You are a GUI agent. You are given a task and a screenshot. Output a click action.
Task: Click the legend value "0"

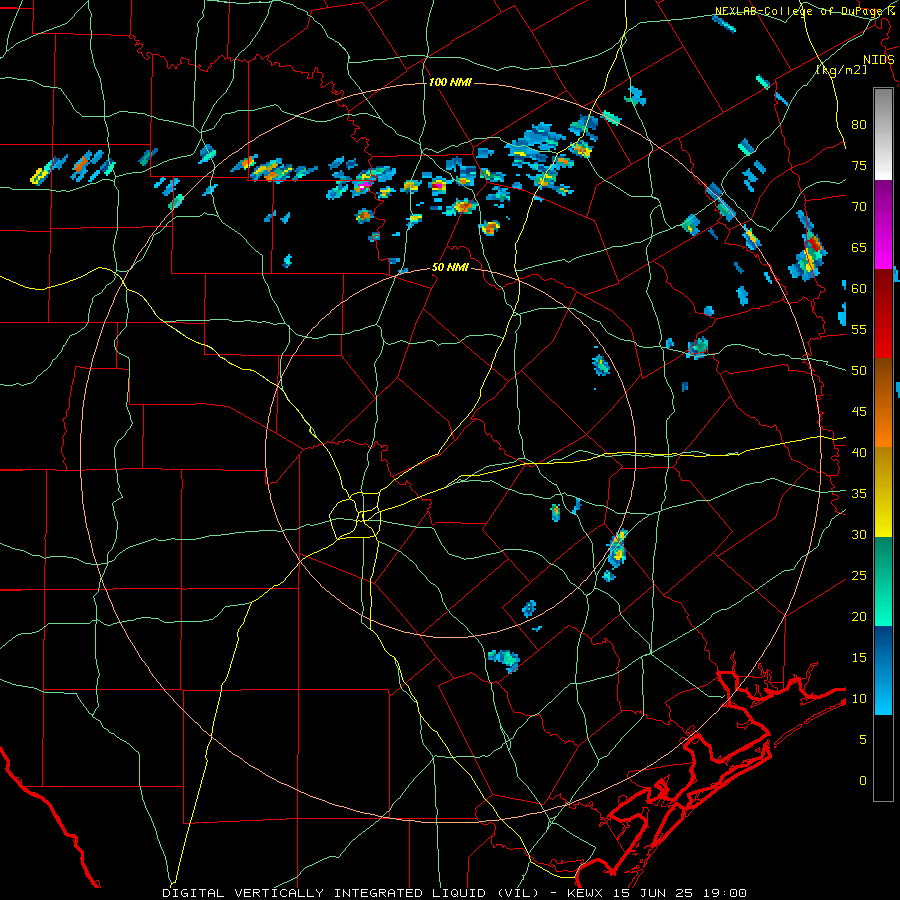click(x=863, y=781)
